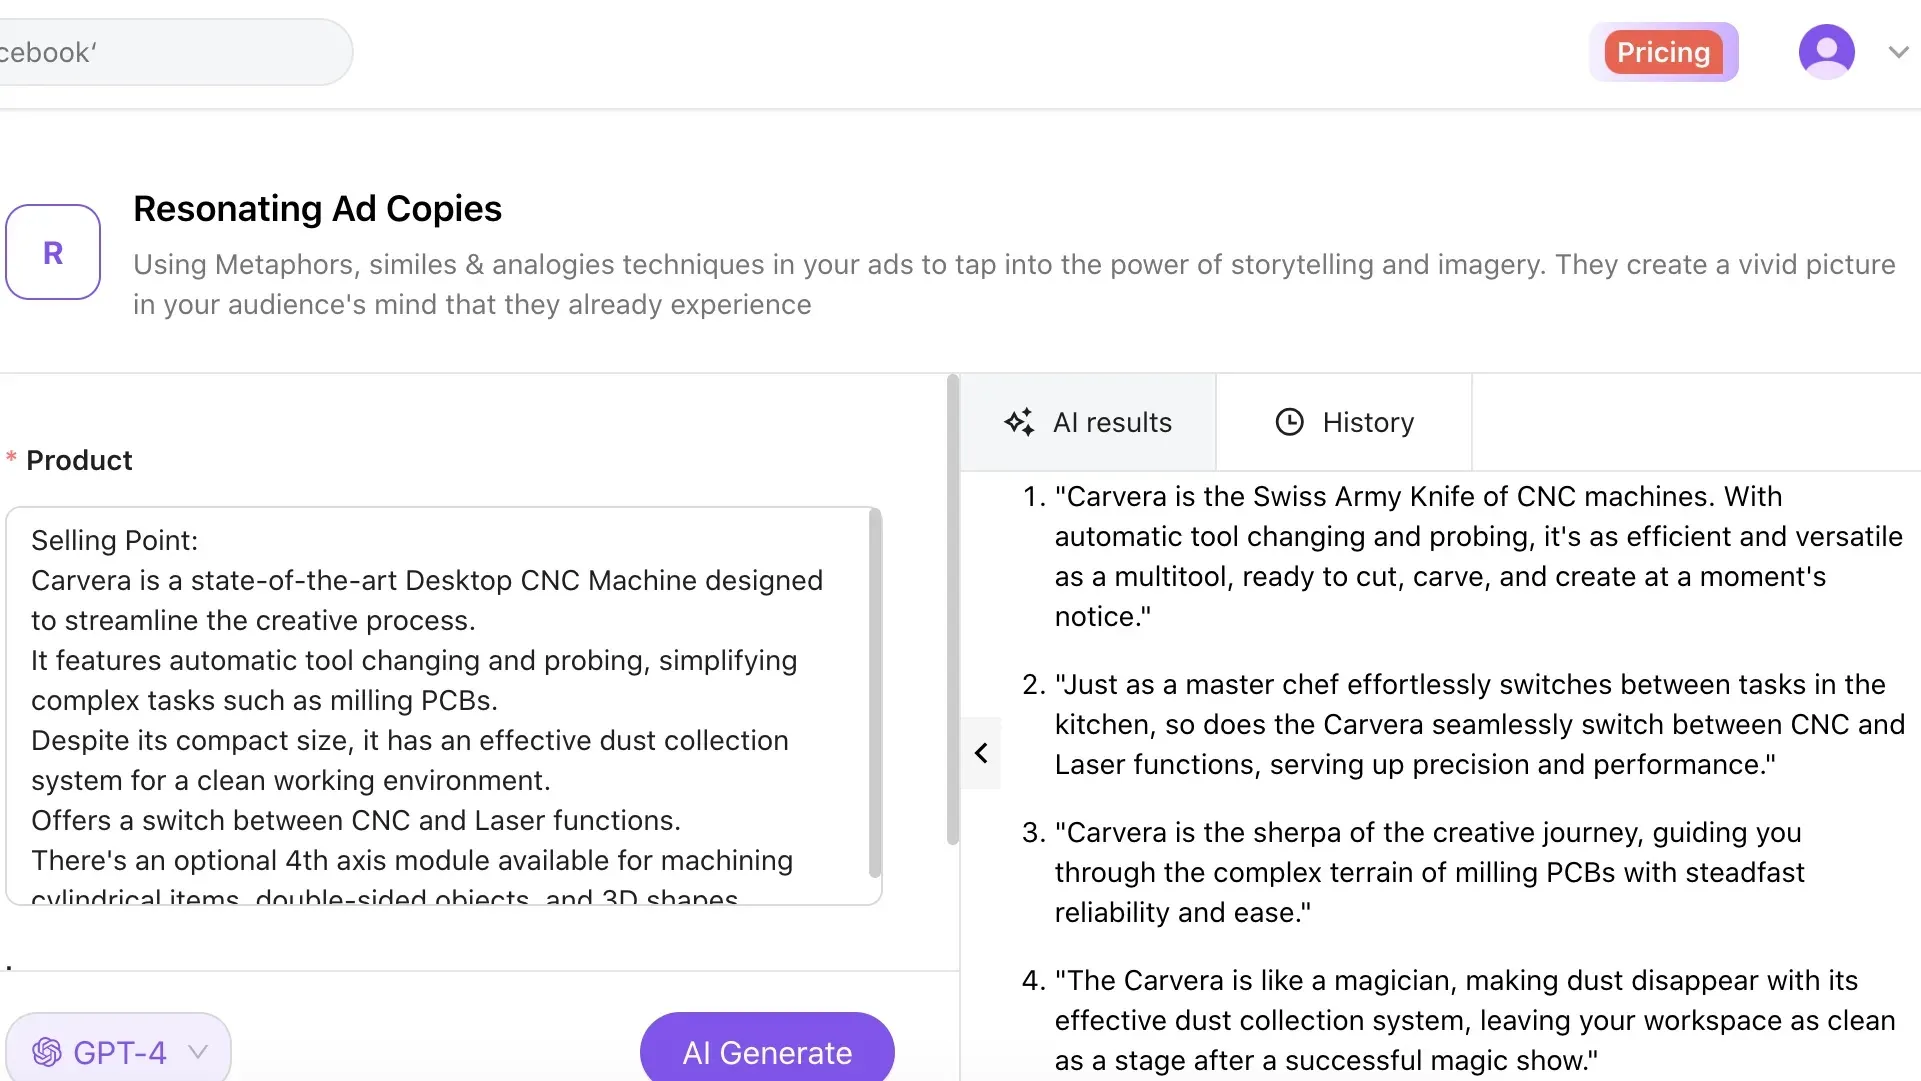Collapse the input panel using the left chevron
The height and width of the screenshot is (1081, 1921).
tap(981, 753)
